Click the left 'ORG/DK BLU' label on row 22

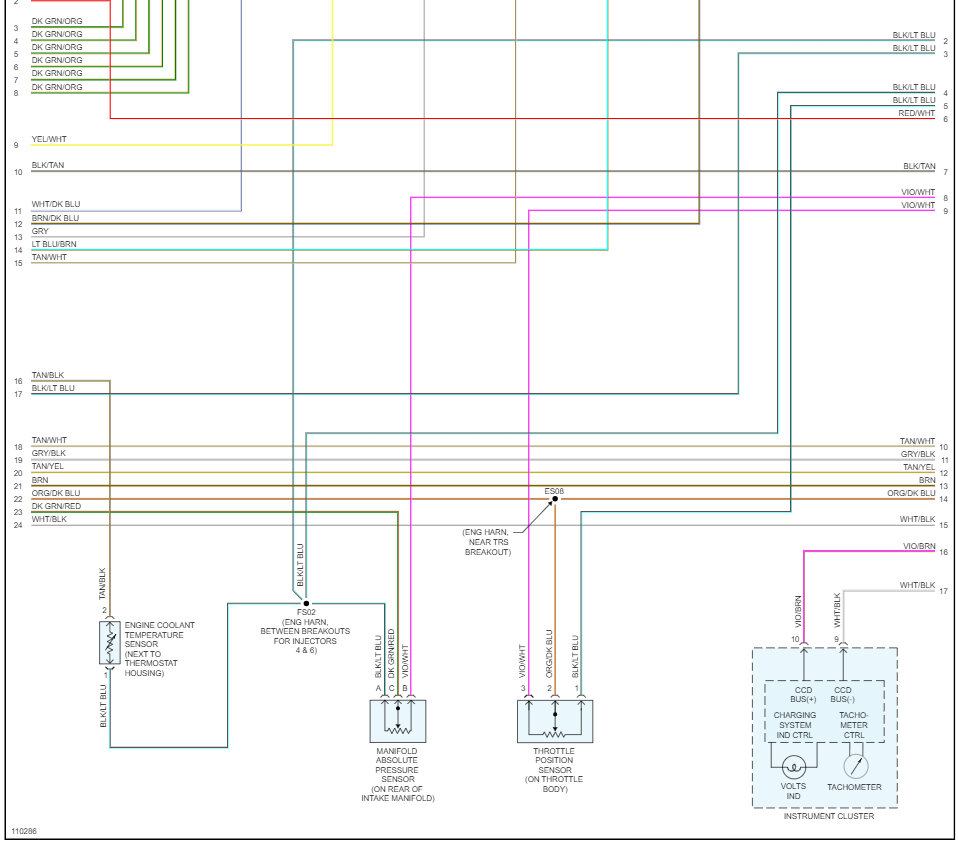click(56, 493)
